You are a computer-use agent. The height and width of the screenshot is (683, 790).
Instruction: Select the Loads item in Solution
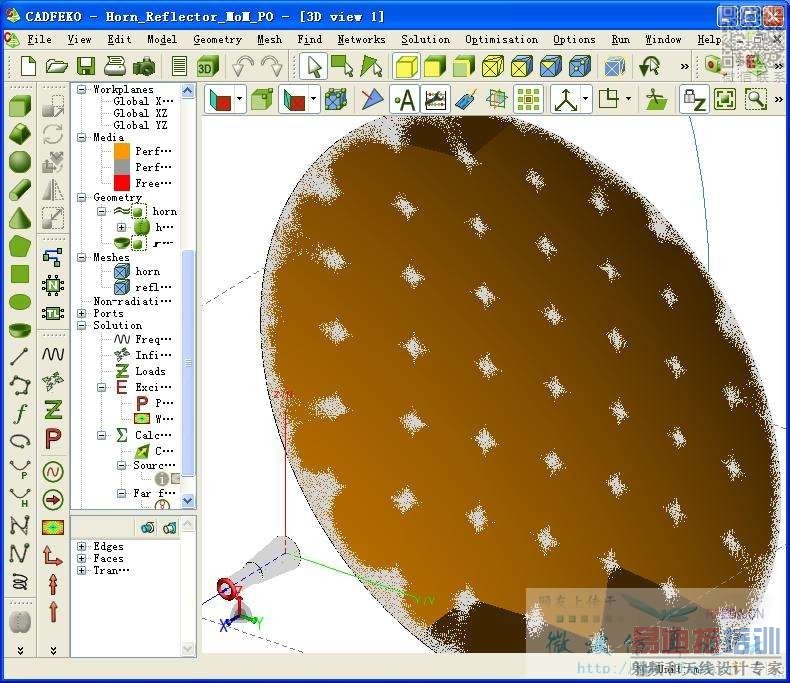150,371
